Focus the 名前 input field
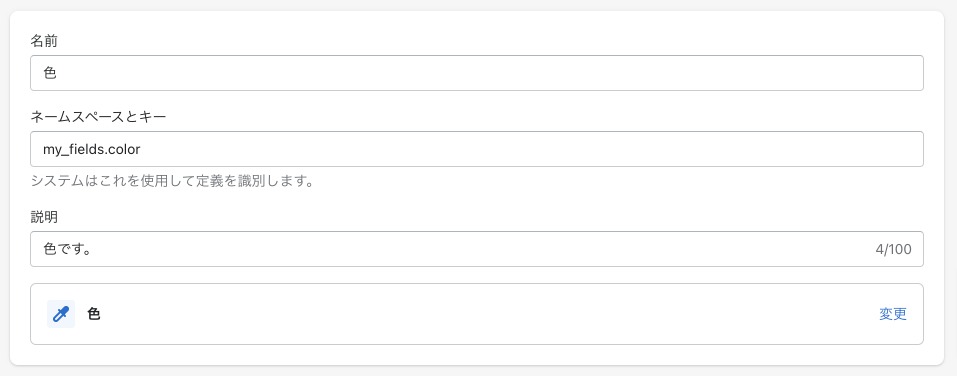This screenshot has height=376, width=957. pyautogui.click(x=477, y=73)
